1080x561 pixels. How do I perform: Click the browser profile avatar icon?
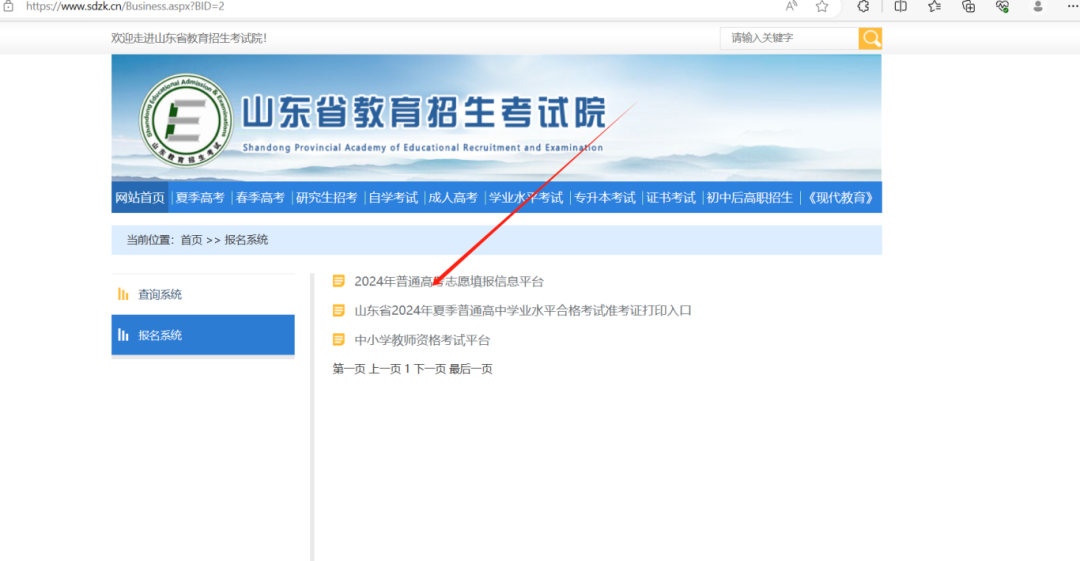(1037, 6)
